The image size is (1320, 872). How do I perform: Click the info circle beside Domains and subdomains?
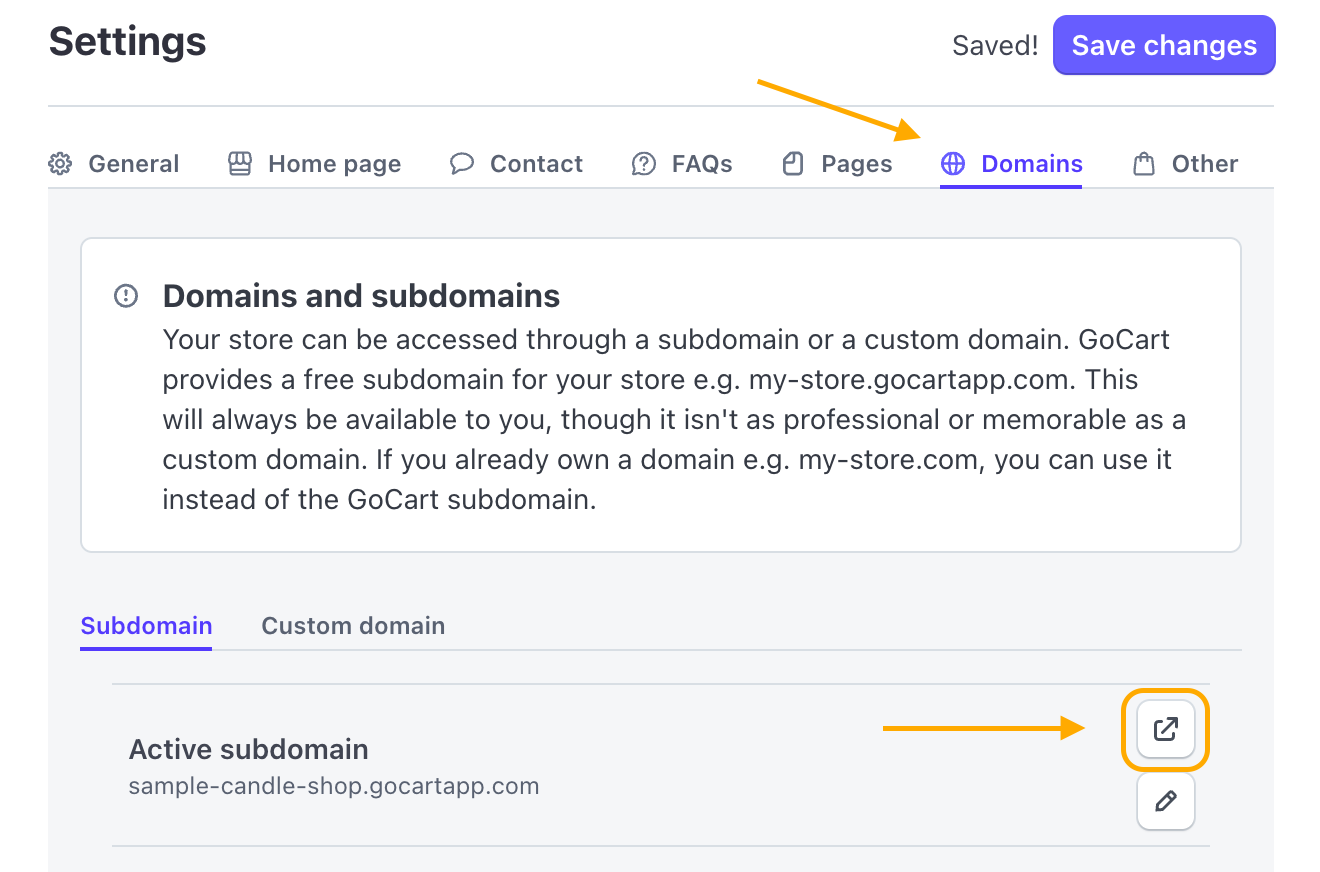125,295
